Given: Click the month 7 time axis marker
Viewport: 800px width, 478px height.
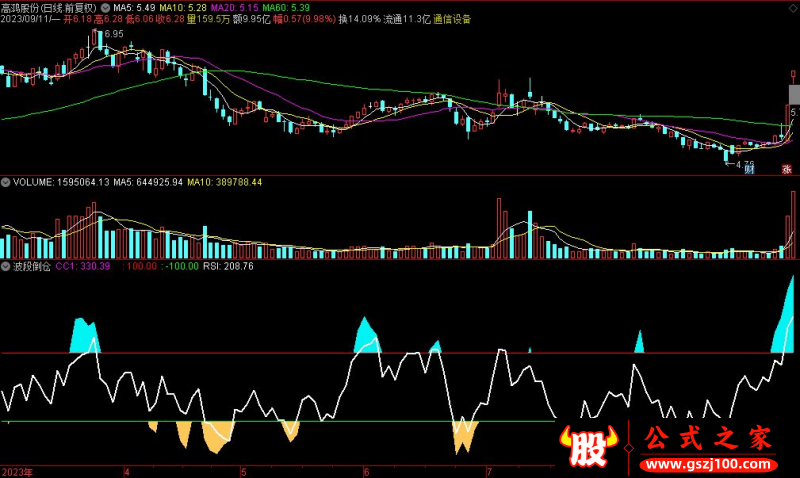Looking at the screenshot, I should coord(489,472).
